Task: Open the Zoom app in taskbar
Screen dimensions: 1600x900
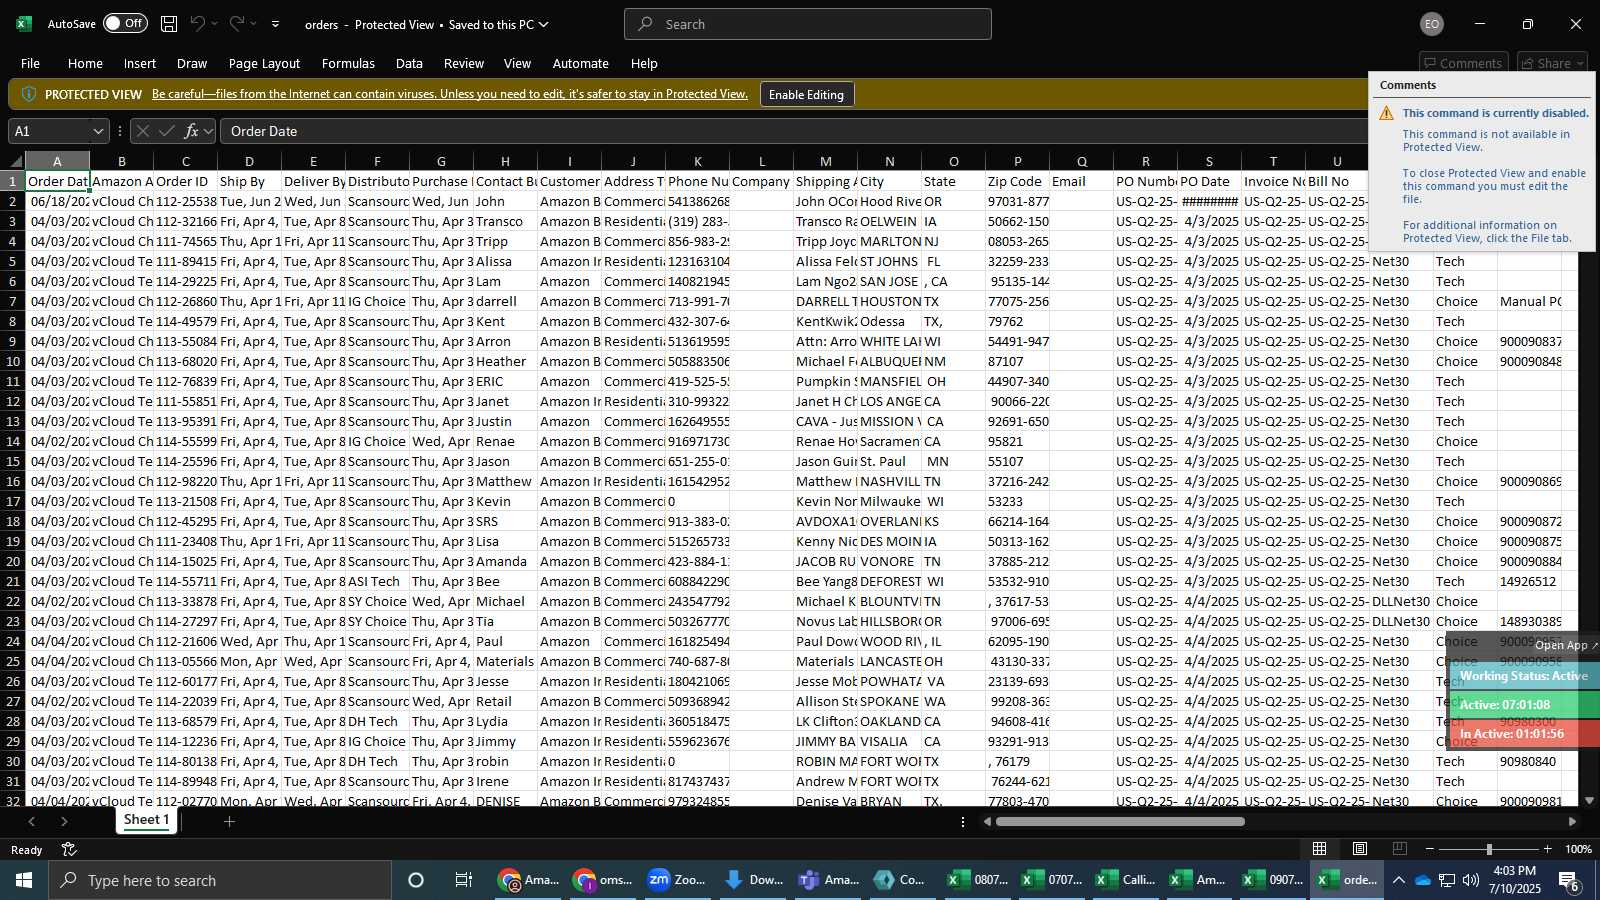Action: pyautogui.click(x=678, y=880)
